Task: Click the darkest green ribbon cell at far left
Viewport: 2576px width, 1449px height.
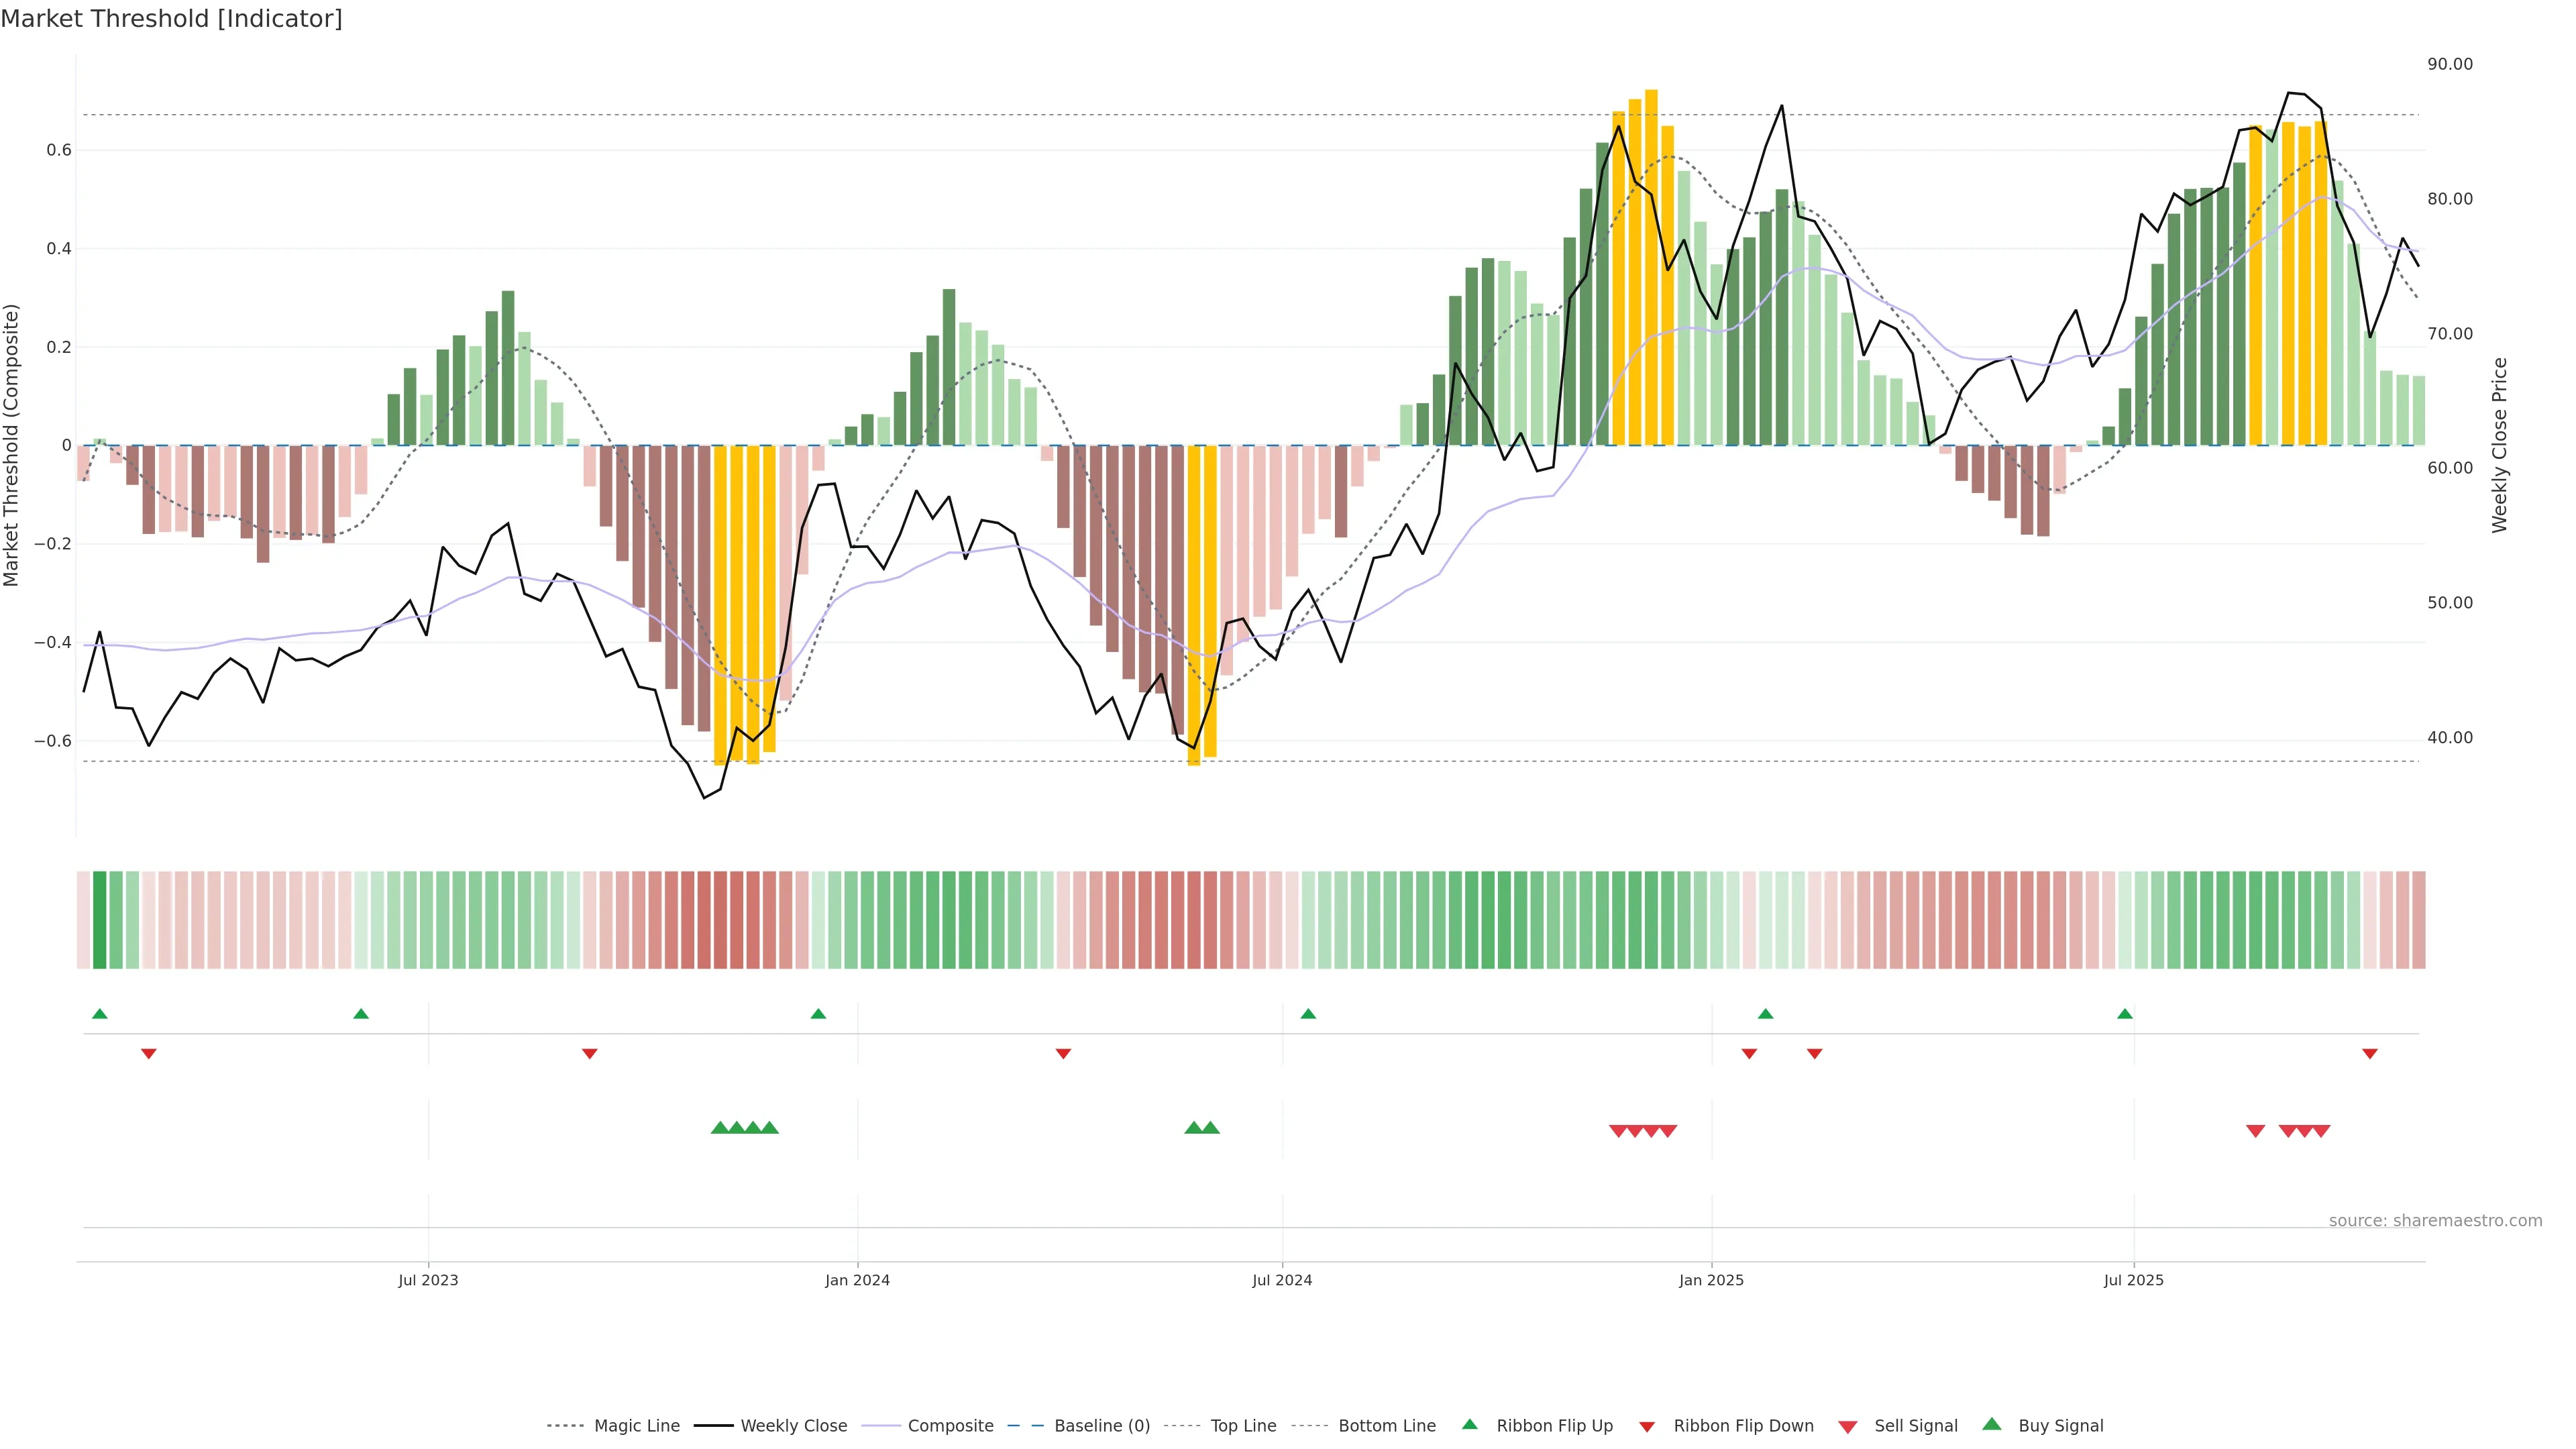Action: click(99, 919)
